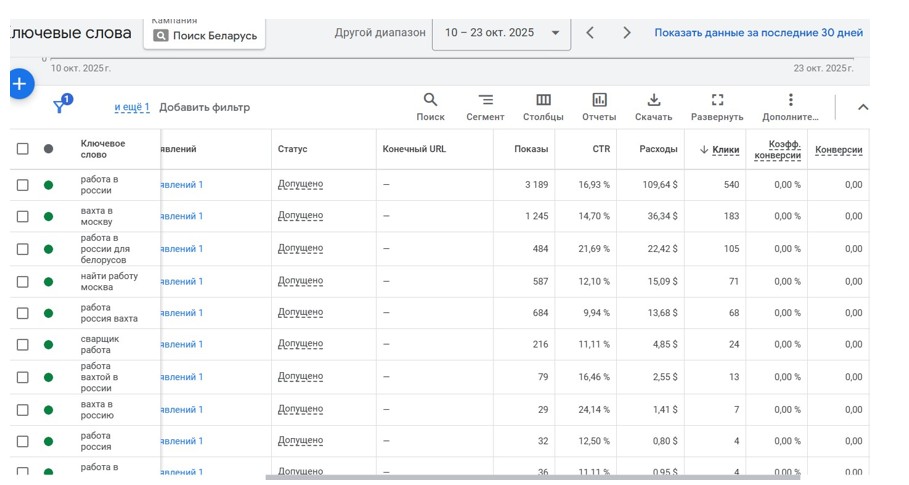Click 'Показать данные за последние 30 дней'
The height and width of the screenshot is (485, 909).
coord(758,33)
